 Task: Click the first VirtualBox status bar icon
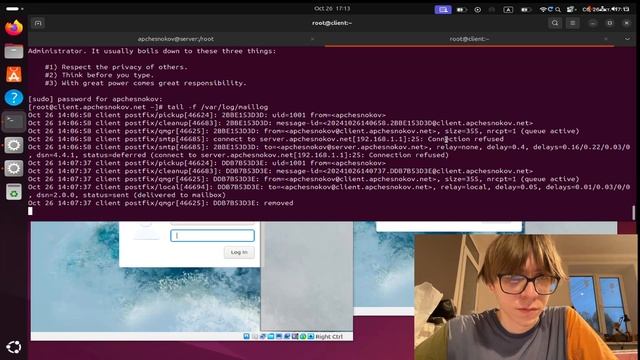click(247, 336)
